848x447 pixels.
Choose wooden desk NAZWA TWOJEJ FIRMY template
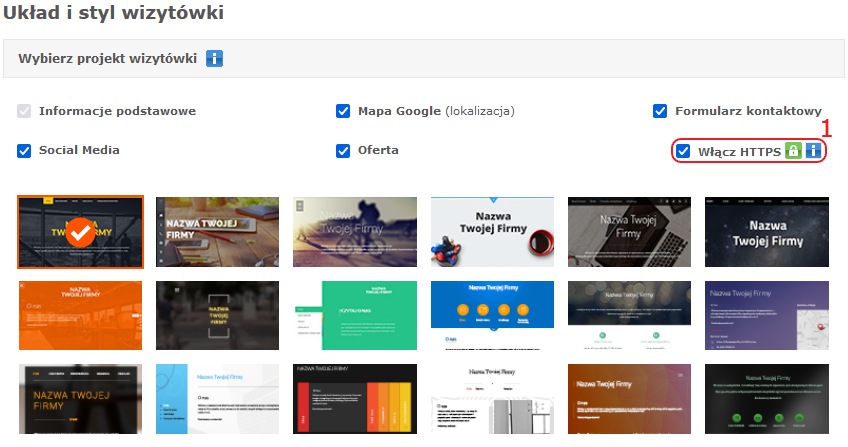click(x=217, y=232)
